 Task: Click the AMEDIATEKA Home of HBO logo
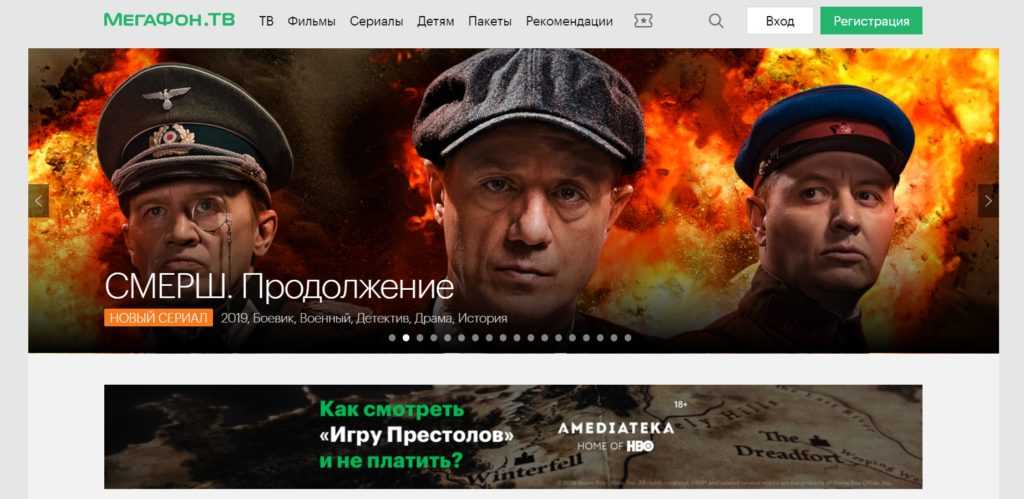(615, 436)
